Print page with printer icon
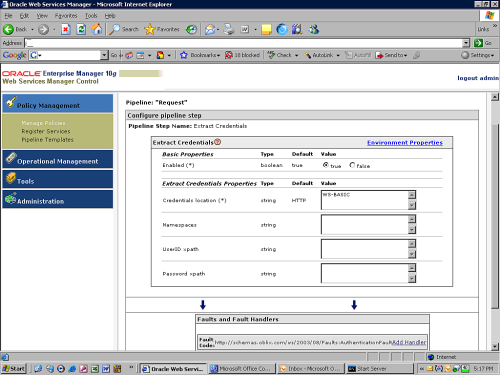This screenshot has width=500, height=375. (229, 29)
